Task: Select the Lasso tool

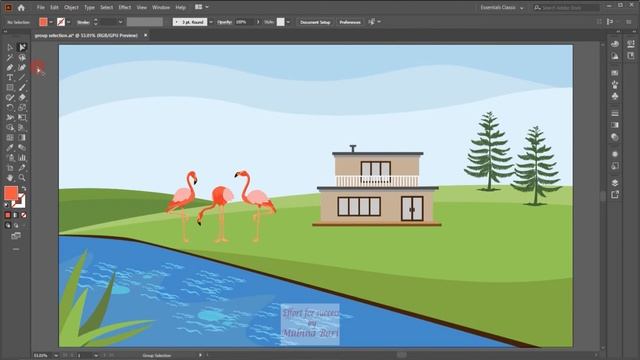Action: [22, 58]
